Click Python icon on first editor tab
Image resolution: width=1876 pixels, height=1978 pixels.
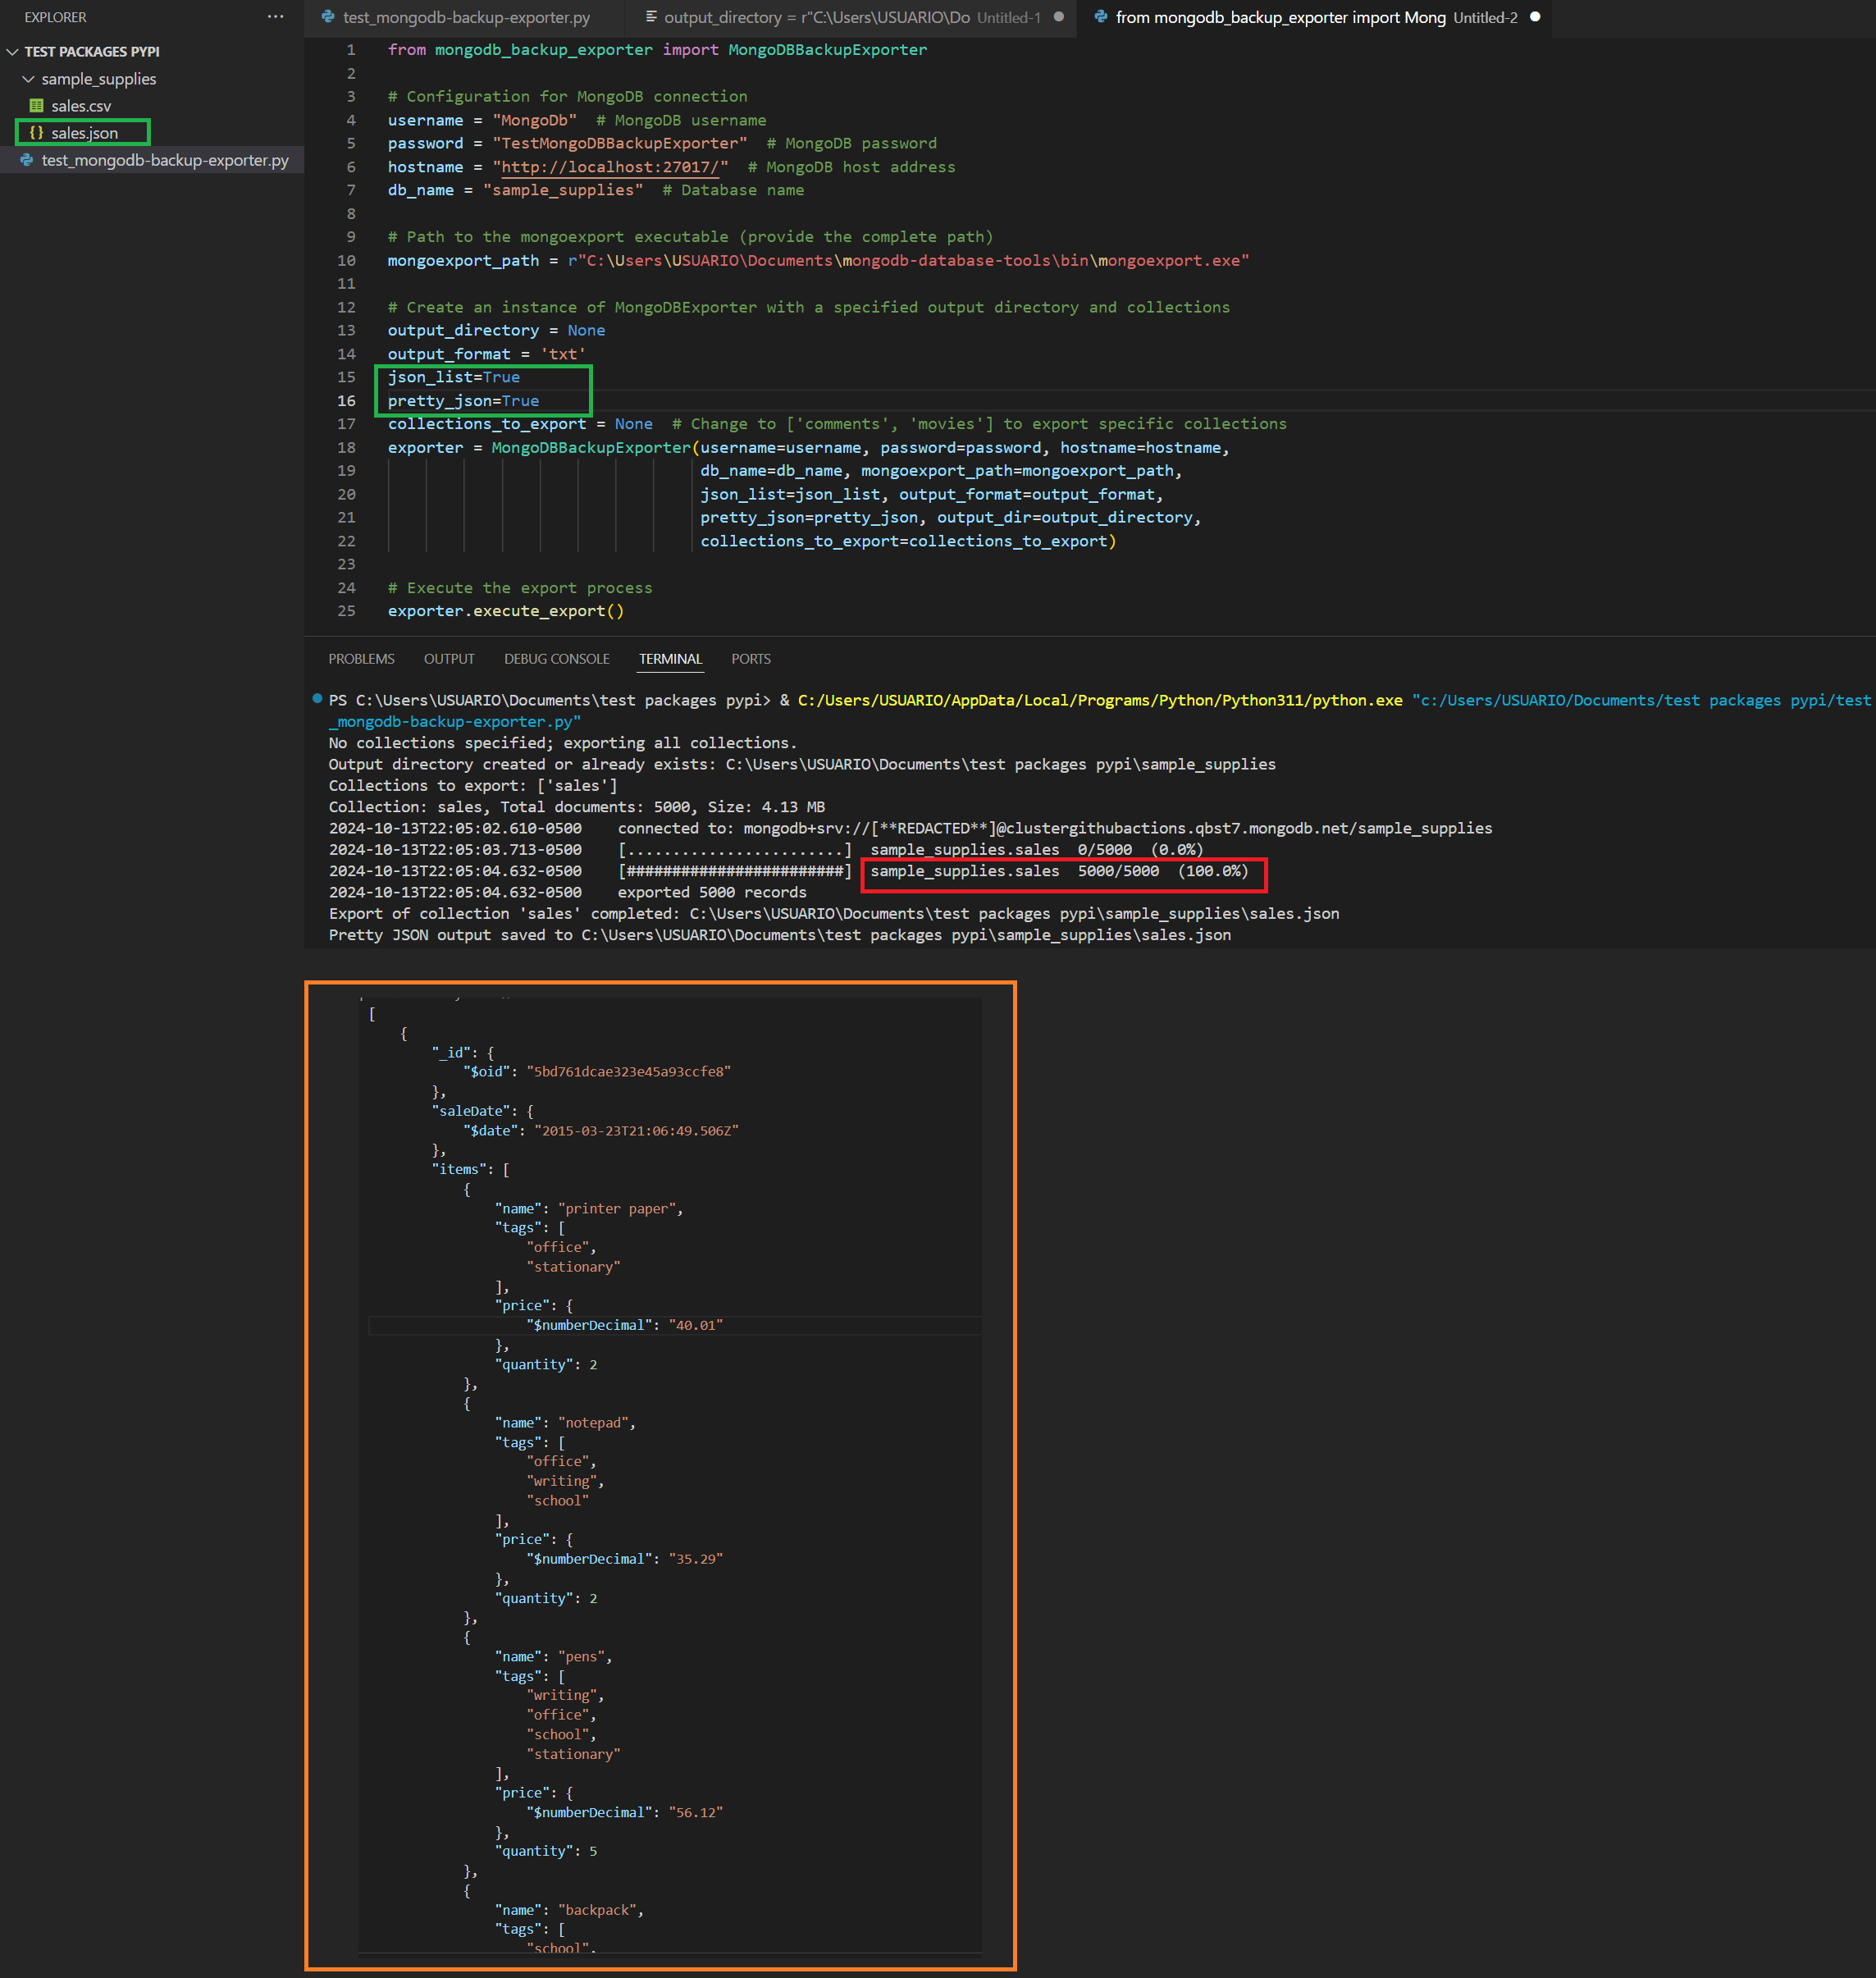(x=328, y=17)
